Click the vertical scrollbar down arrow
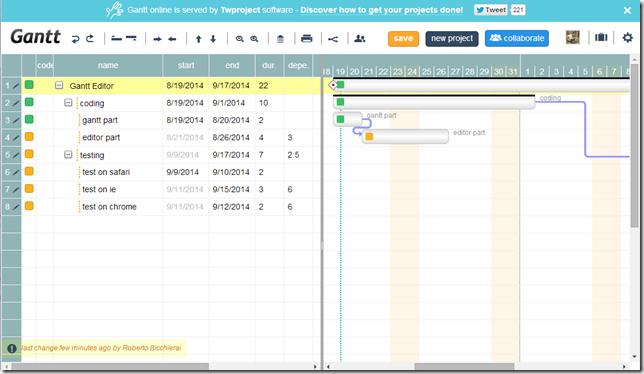 (x=635, y=357)
